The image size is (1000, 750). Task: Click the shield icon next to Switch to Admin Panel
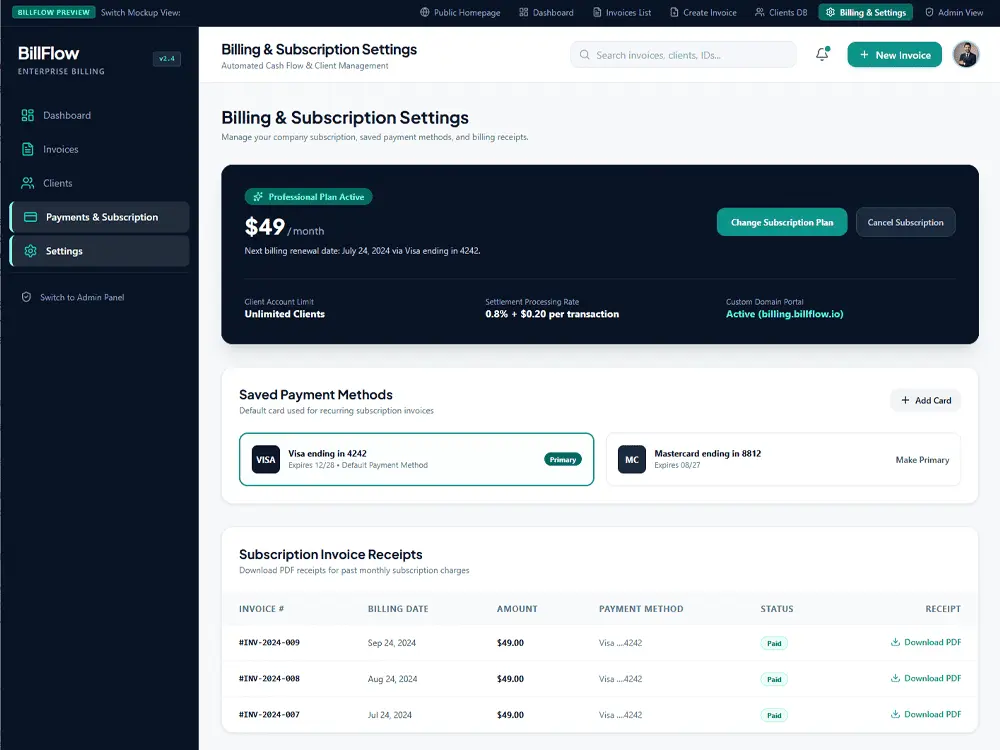pyautogui.click(x=26, y=297)
